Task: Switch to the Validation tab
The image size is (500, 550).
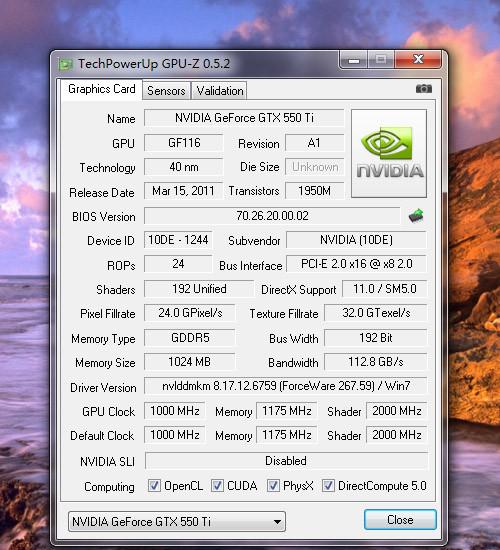Action: pyautogui.click(x=220, y=91)
